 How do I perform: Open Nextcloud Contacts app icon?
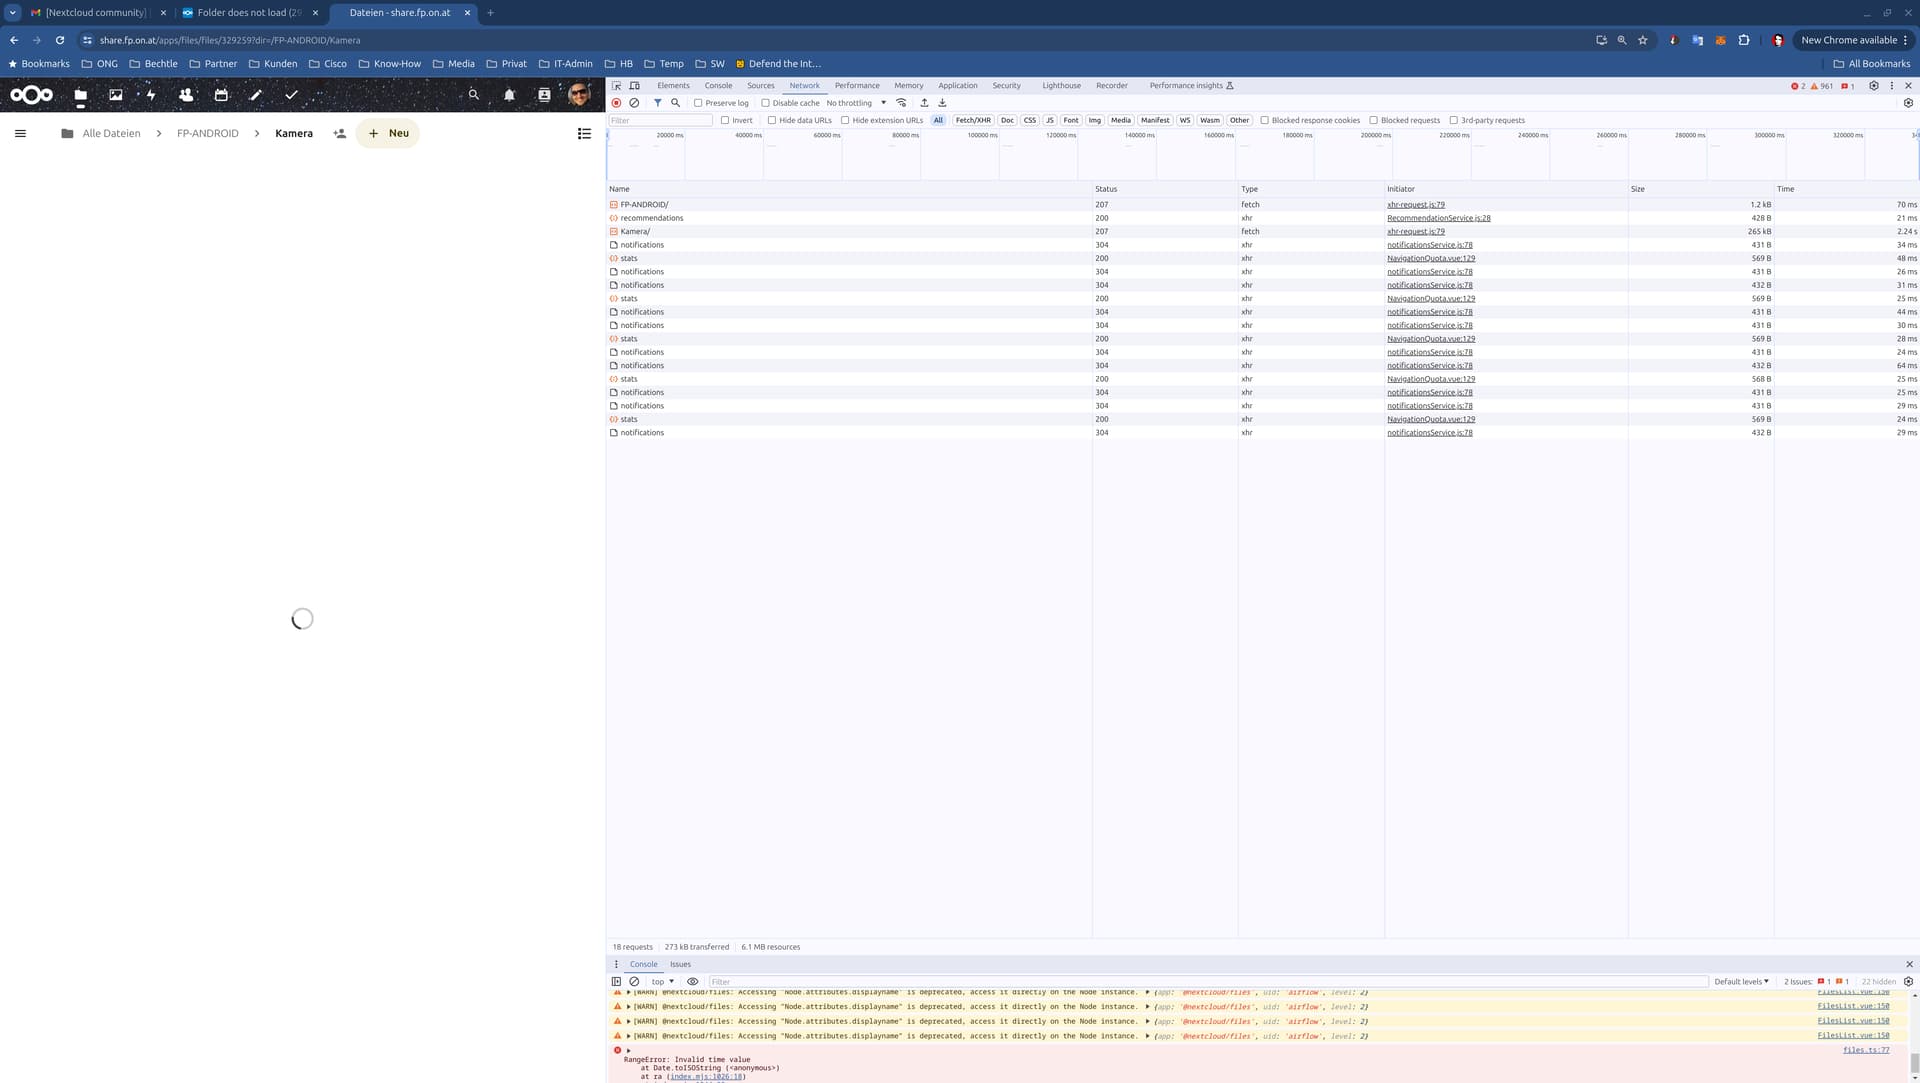click(186, 95)
